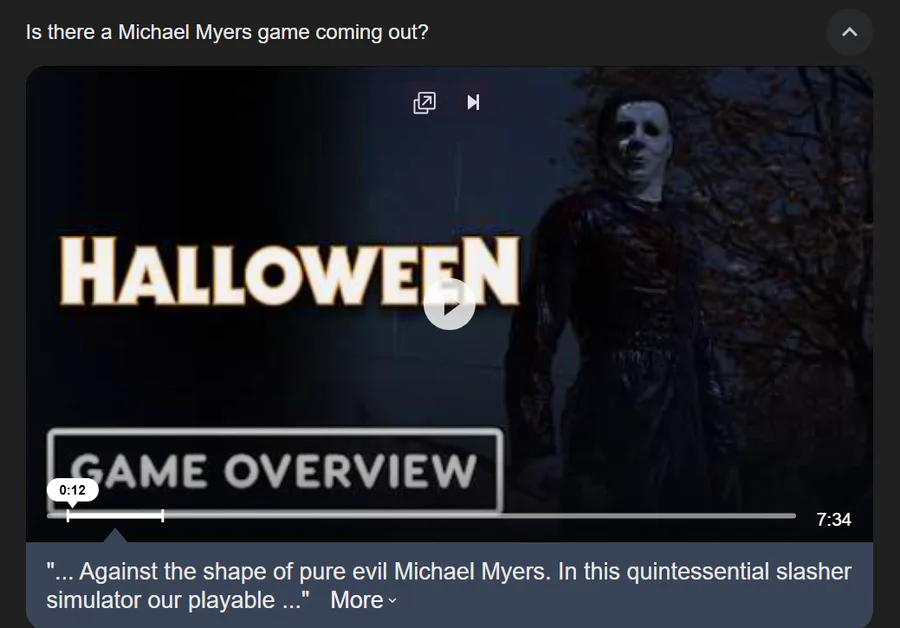Play the Halloween game overview video
This screenshot has width=900, height=628.
tap(449, 305)
